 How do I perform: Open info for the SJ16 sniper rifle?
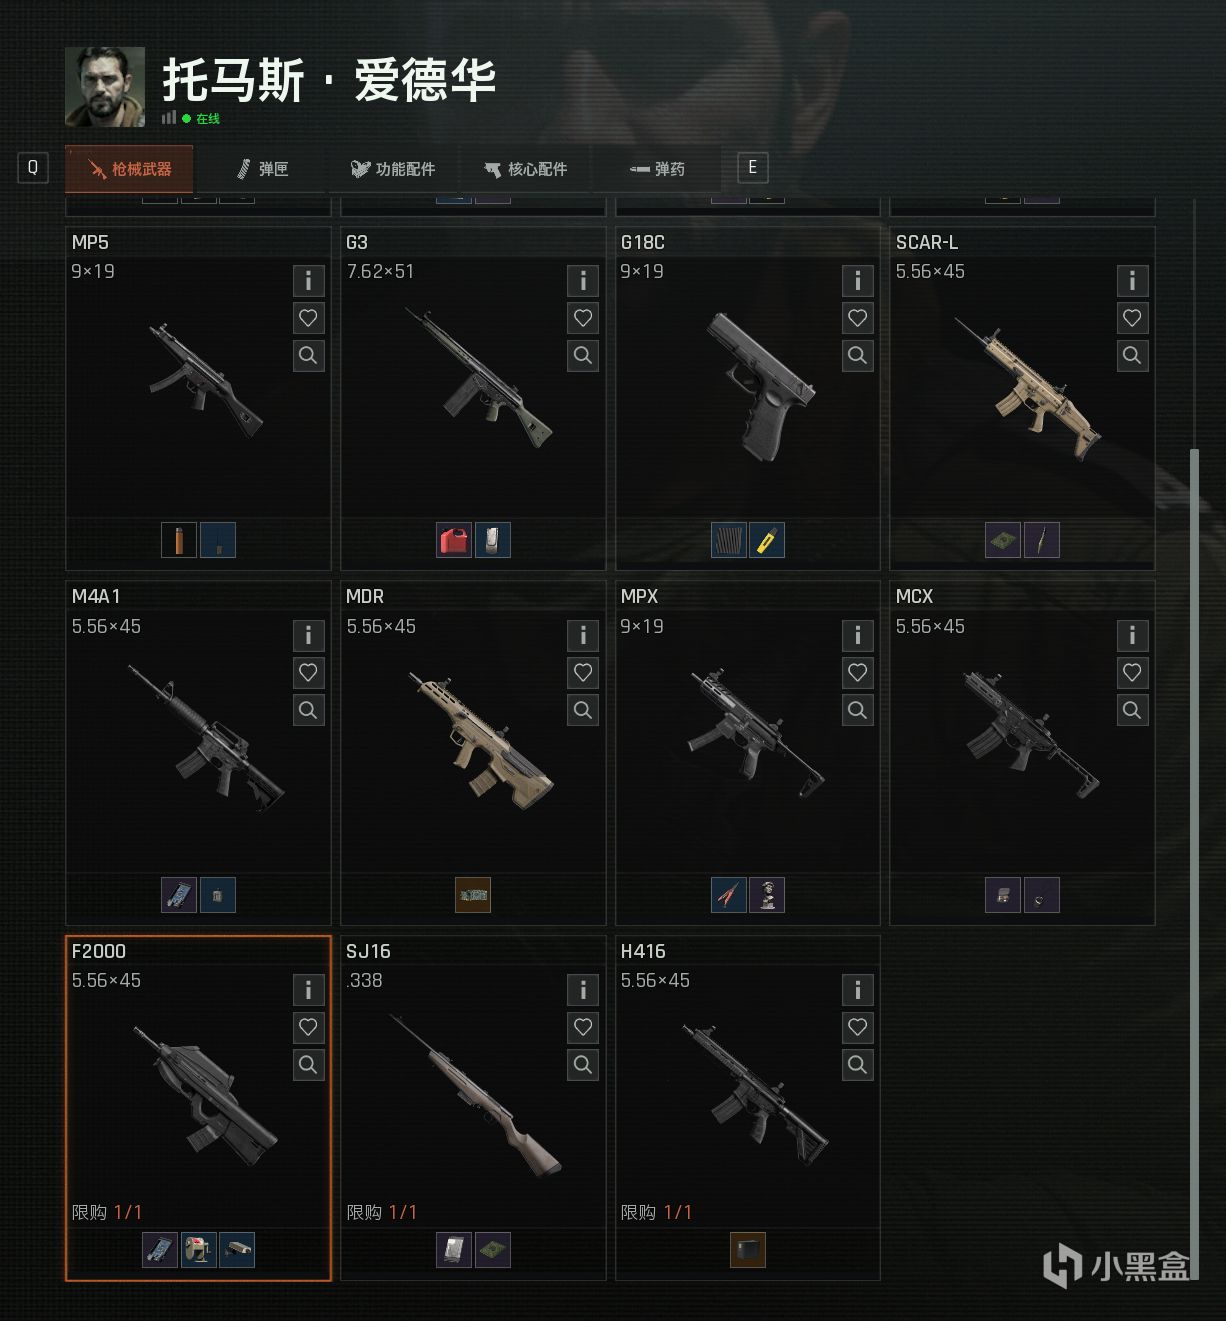pos(583,990)
